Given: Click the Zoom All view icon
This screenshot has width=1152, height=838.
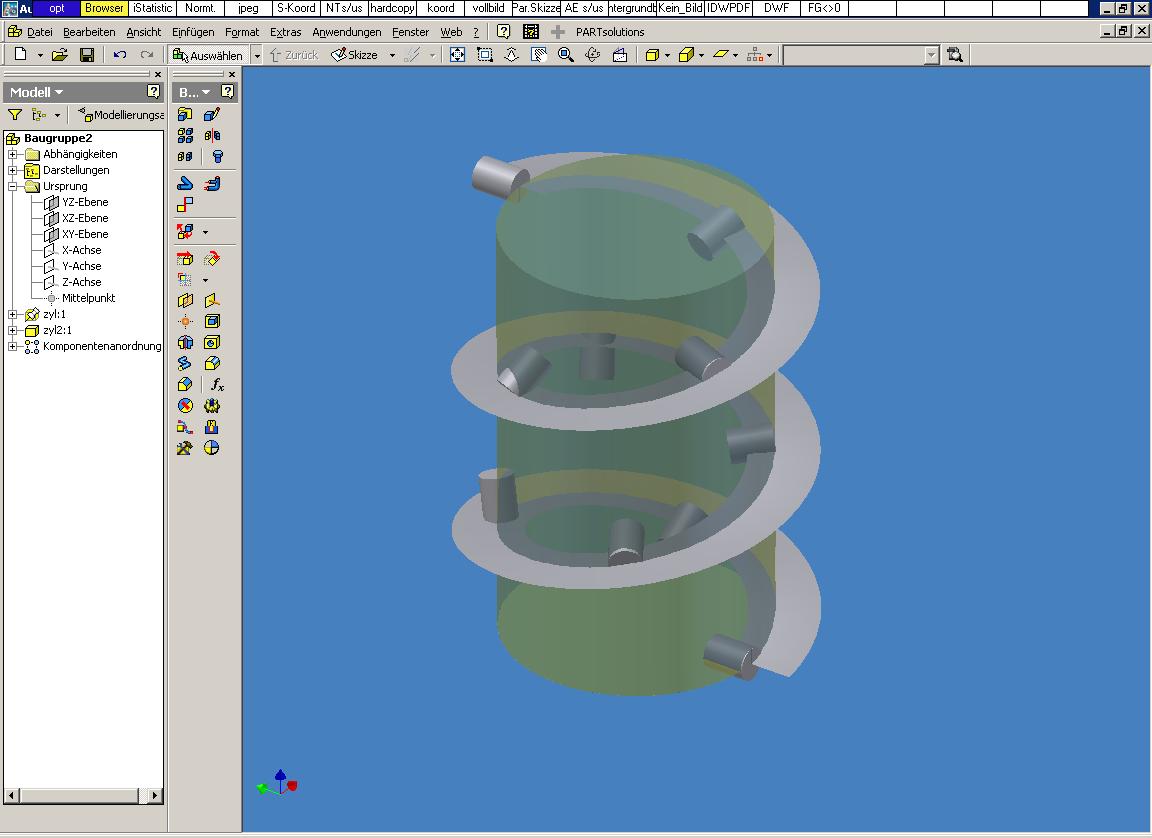Looking at the screenshot, I should click(457, 54).
